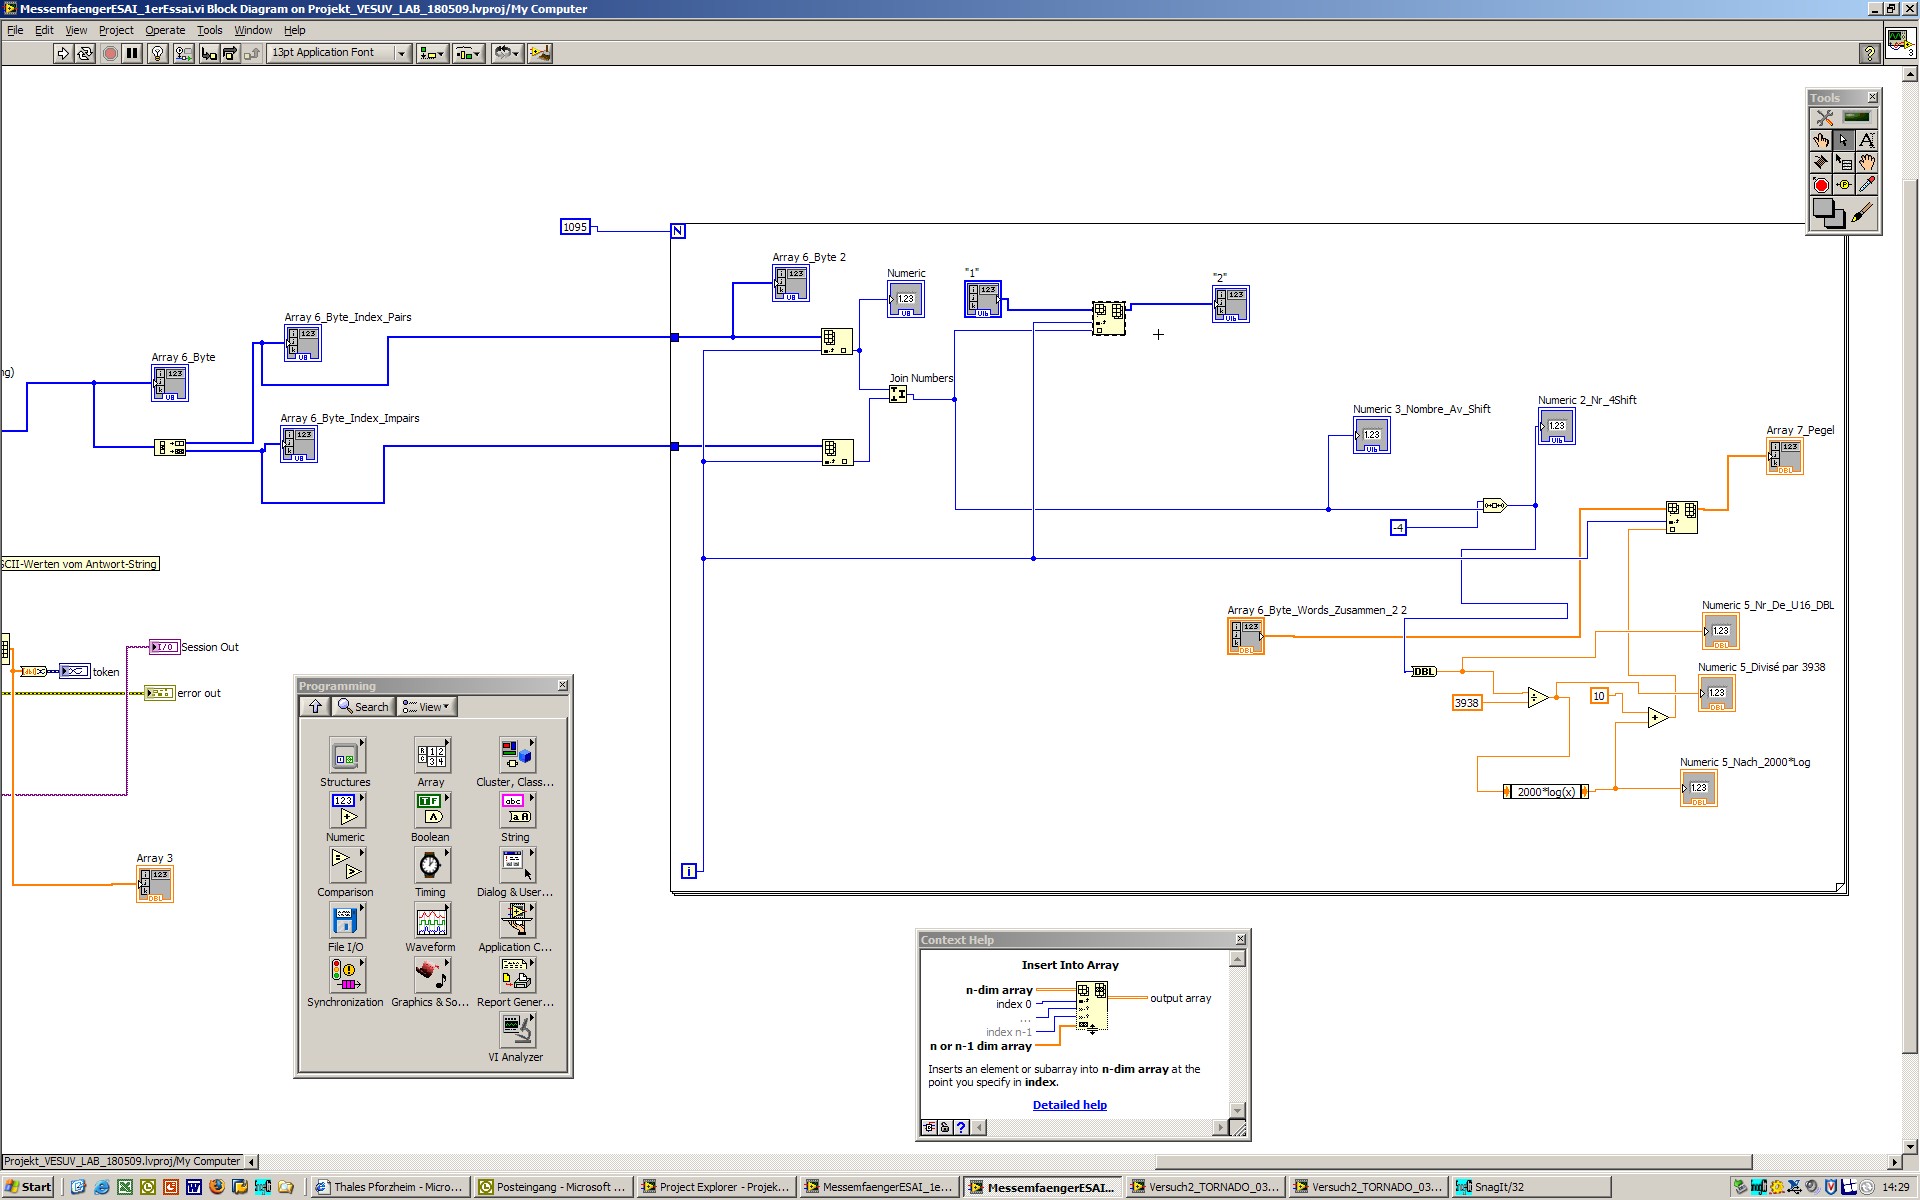Open the Operate menu
Viewport: 1920px width, 1200px height.
point(165,30)
